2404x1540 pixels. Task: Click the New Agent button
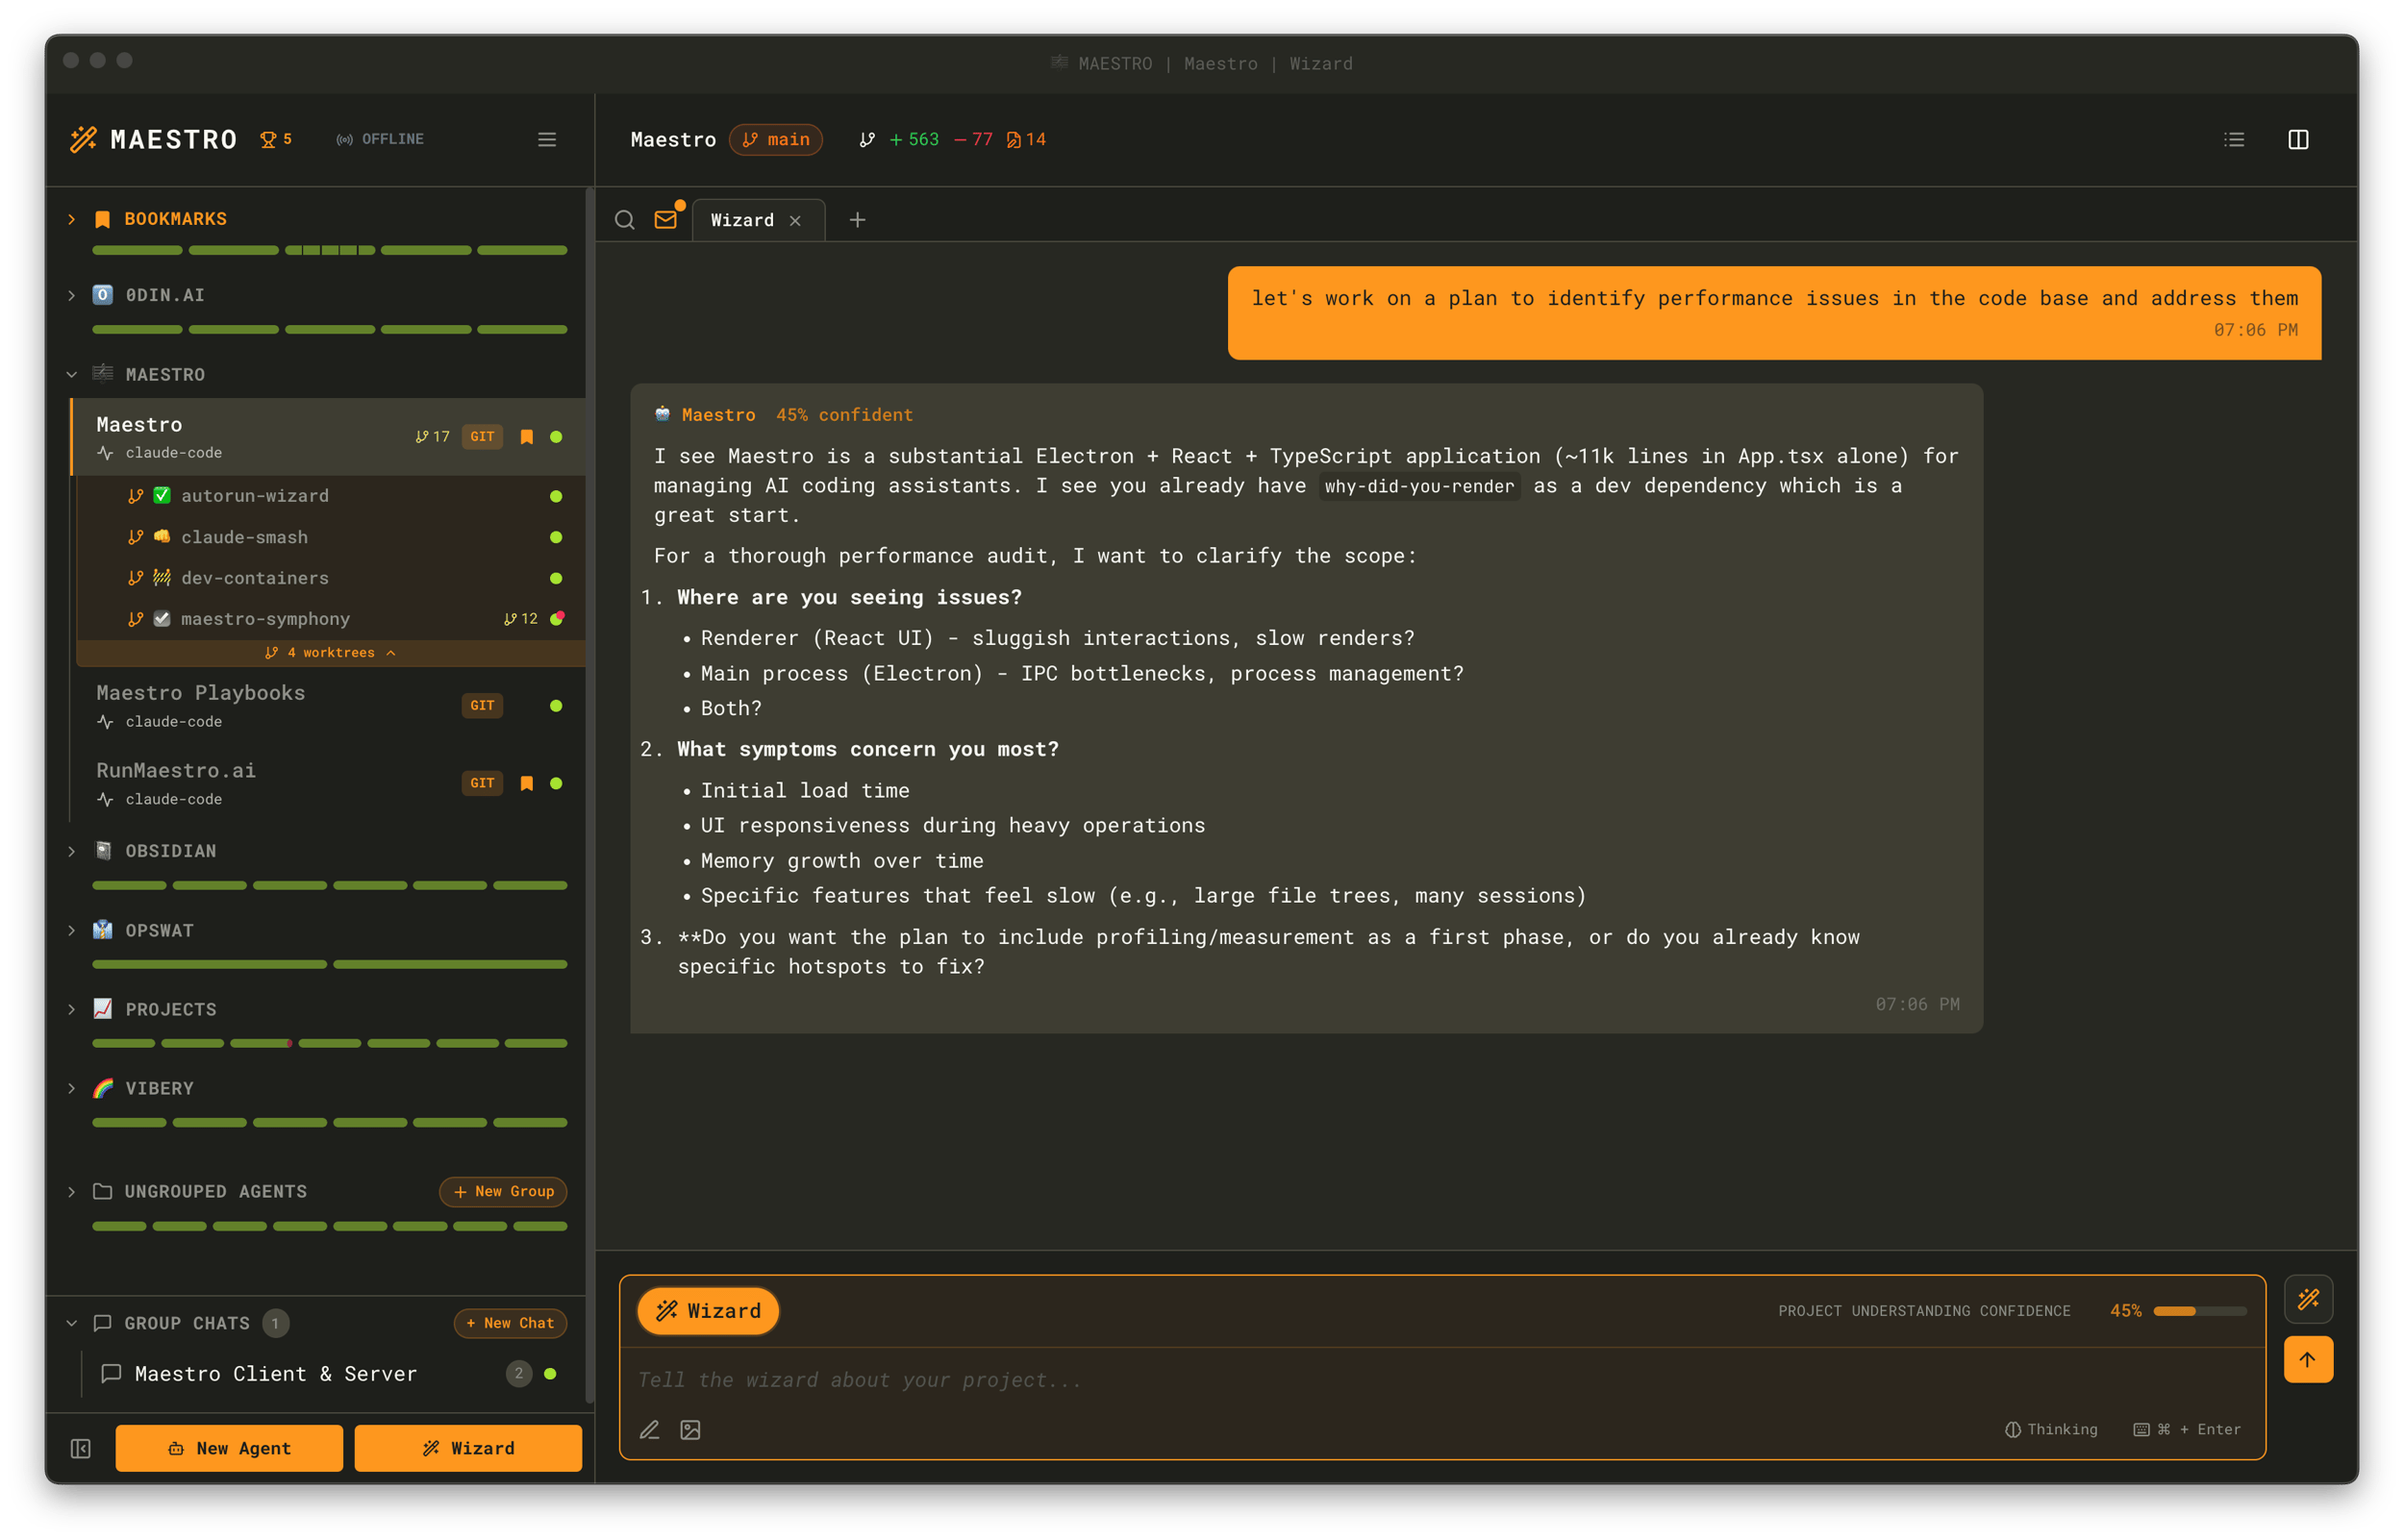(229, 1448)
